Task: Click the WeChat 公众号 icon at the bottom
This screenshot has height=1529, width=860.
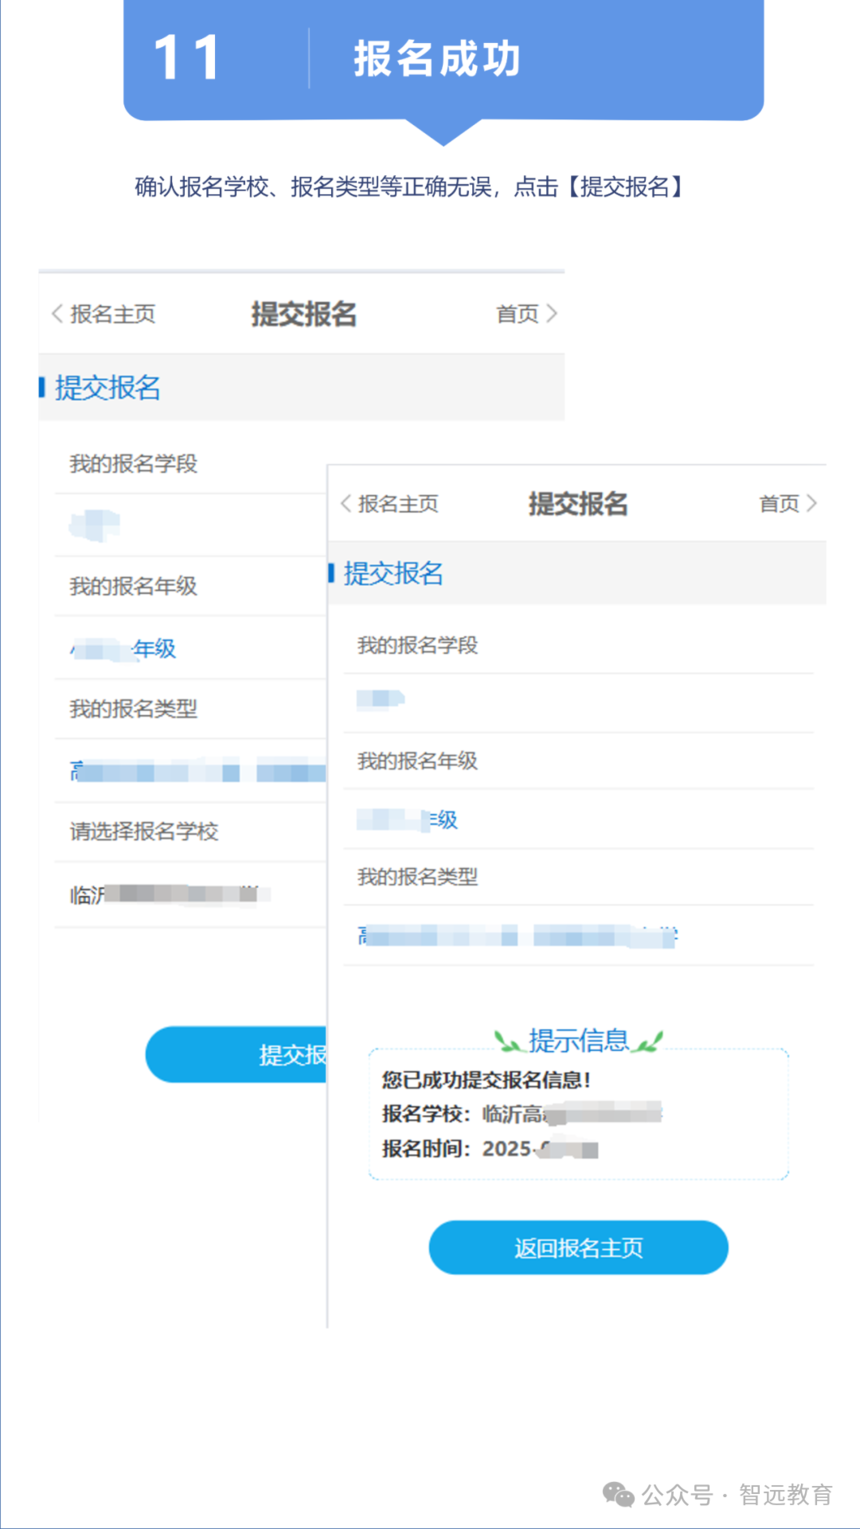Action: click(618, 1495)
